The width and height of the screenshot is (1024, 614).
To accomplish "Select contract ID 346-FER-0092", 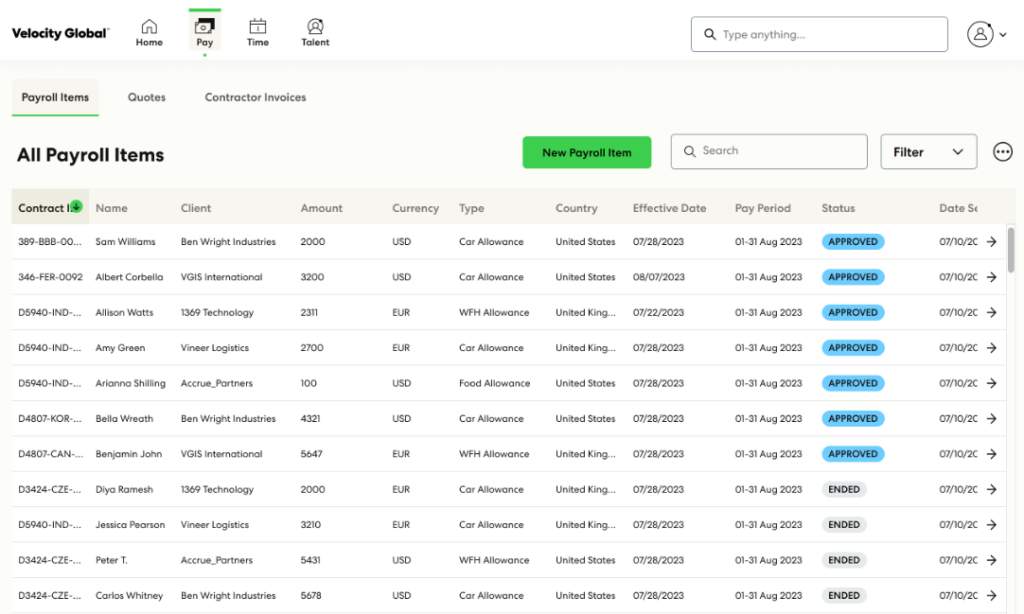I will tap(50, 277).
